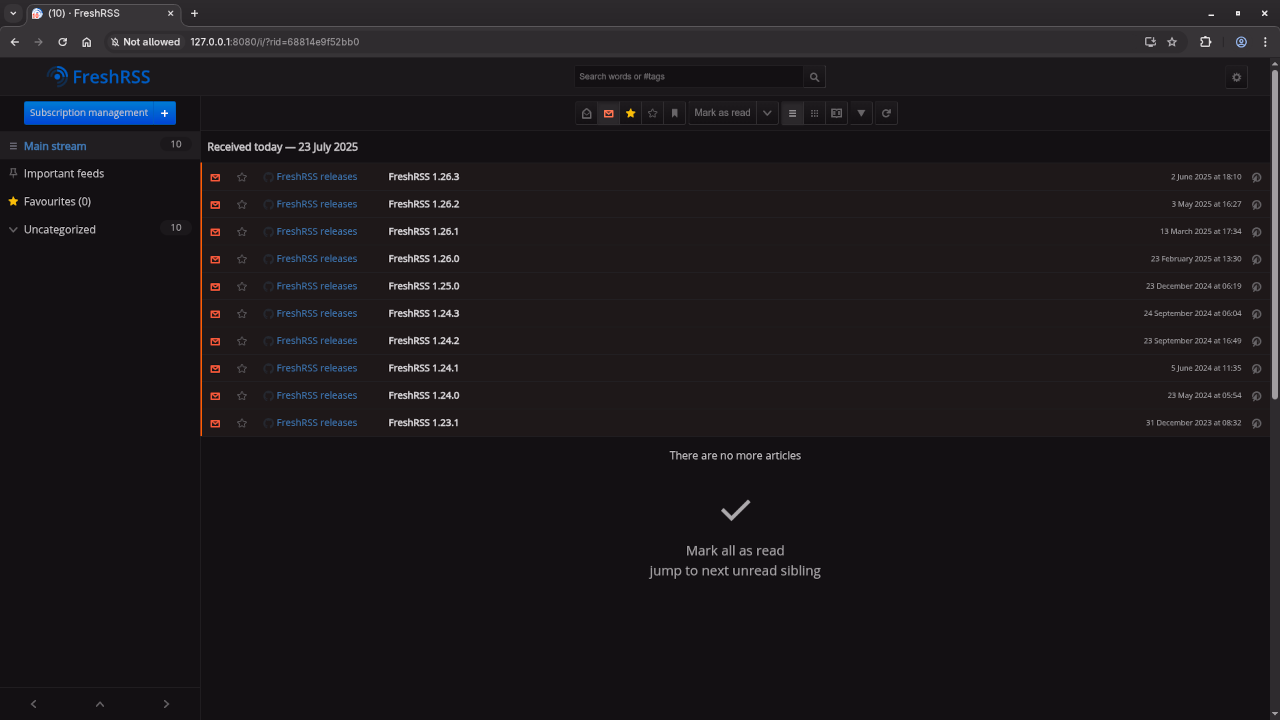Bookmark this page with the star
This screenshot has height=720, width=1280.
point(1172,42)
